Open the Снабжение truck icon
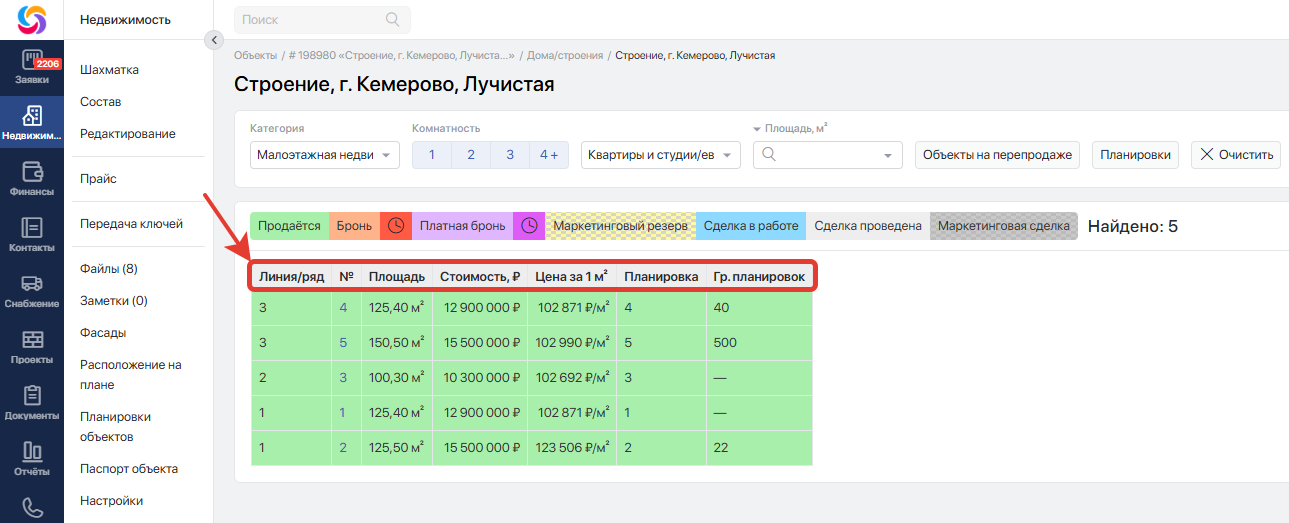Viewport: 1289px width, 523px height. [31, 285]
